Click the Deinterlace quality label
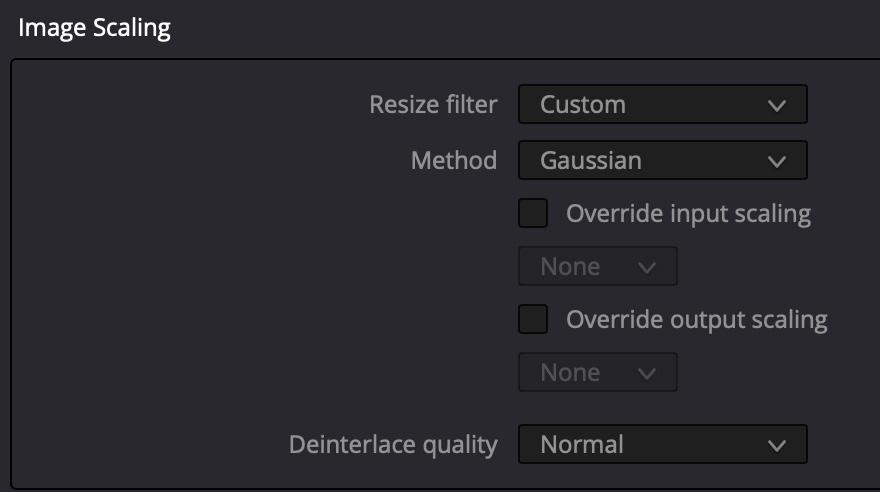The height and width of the screenshot is (492, 880). pyautogui.click(x=393, y=445)
